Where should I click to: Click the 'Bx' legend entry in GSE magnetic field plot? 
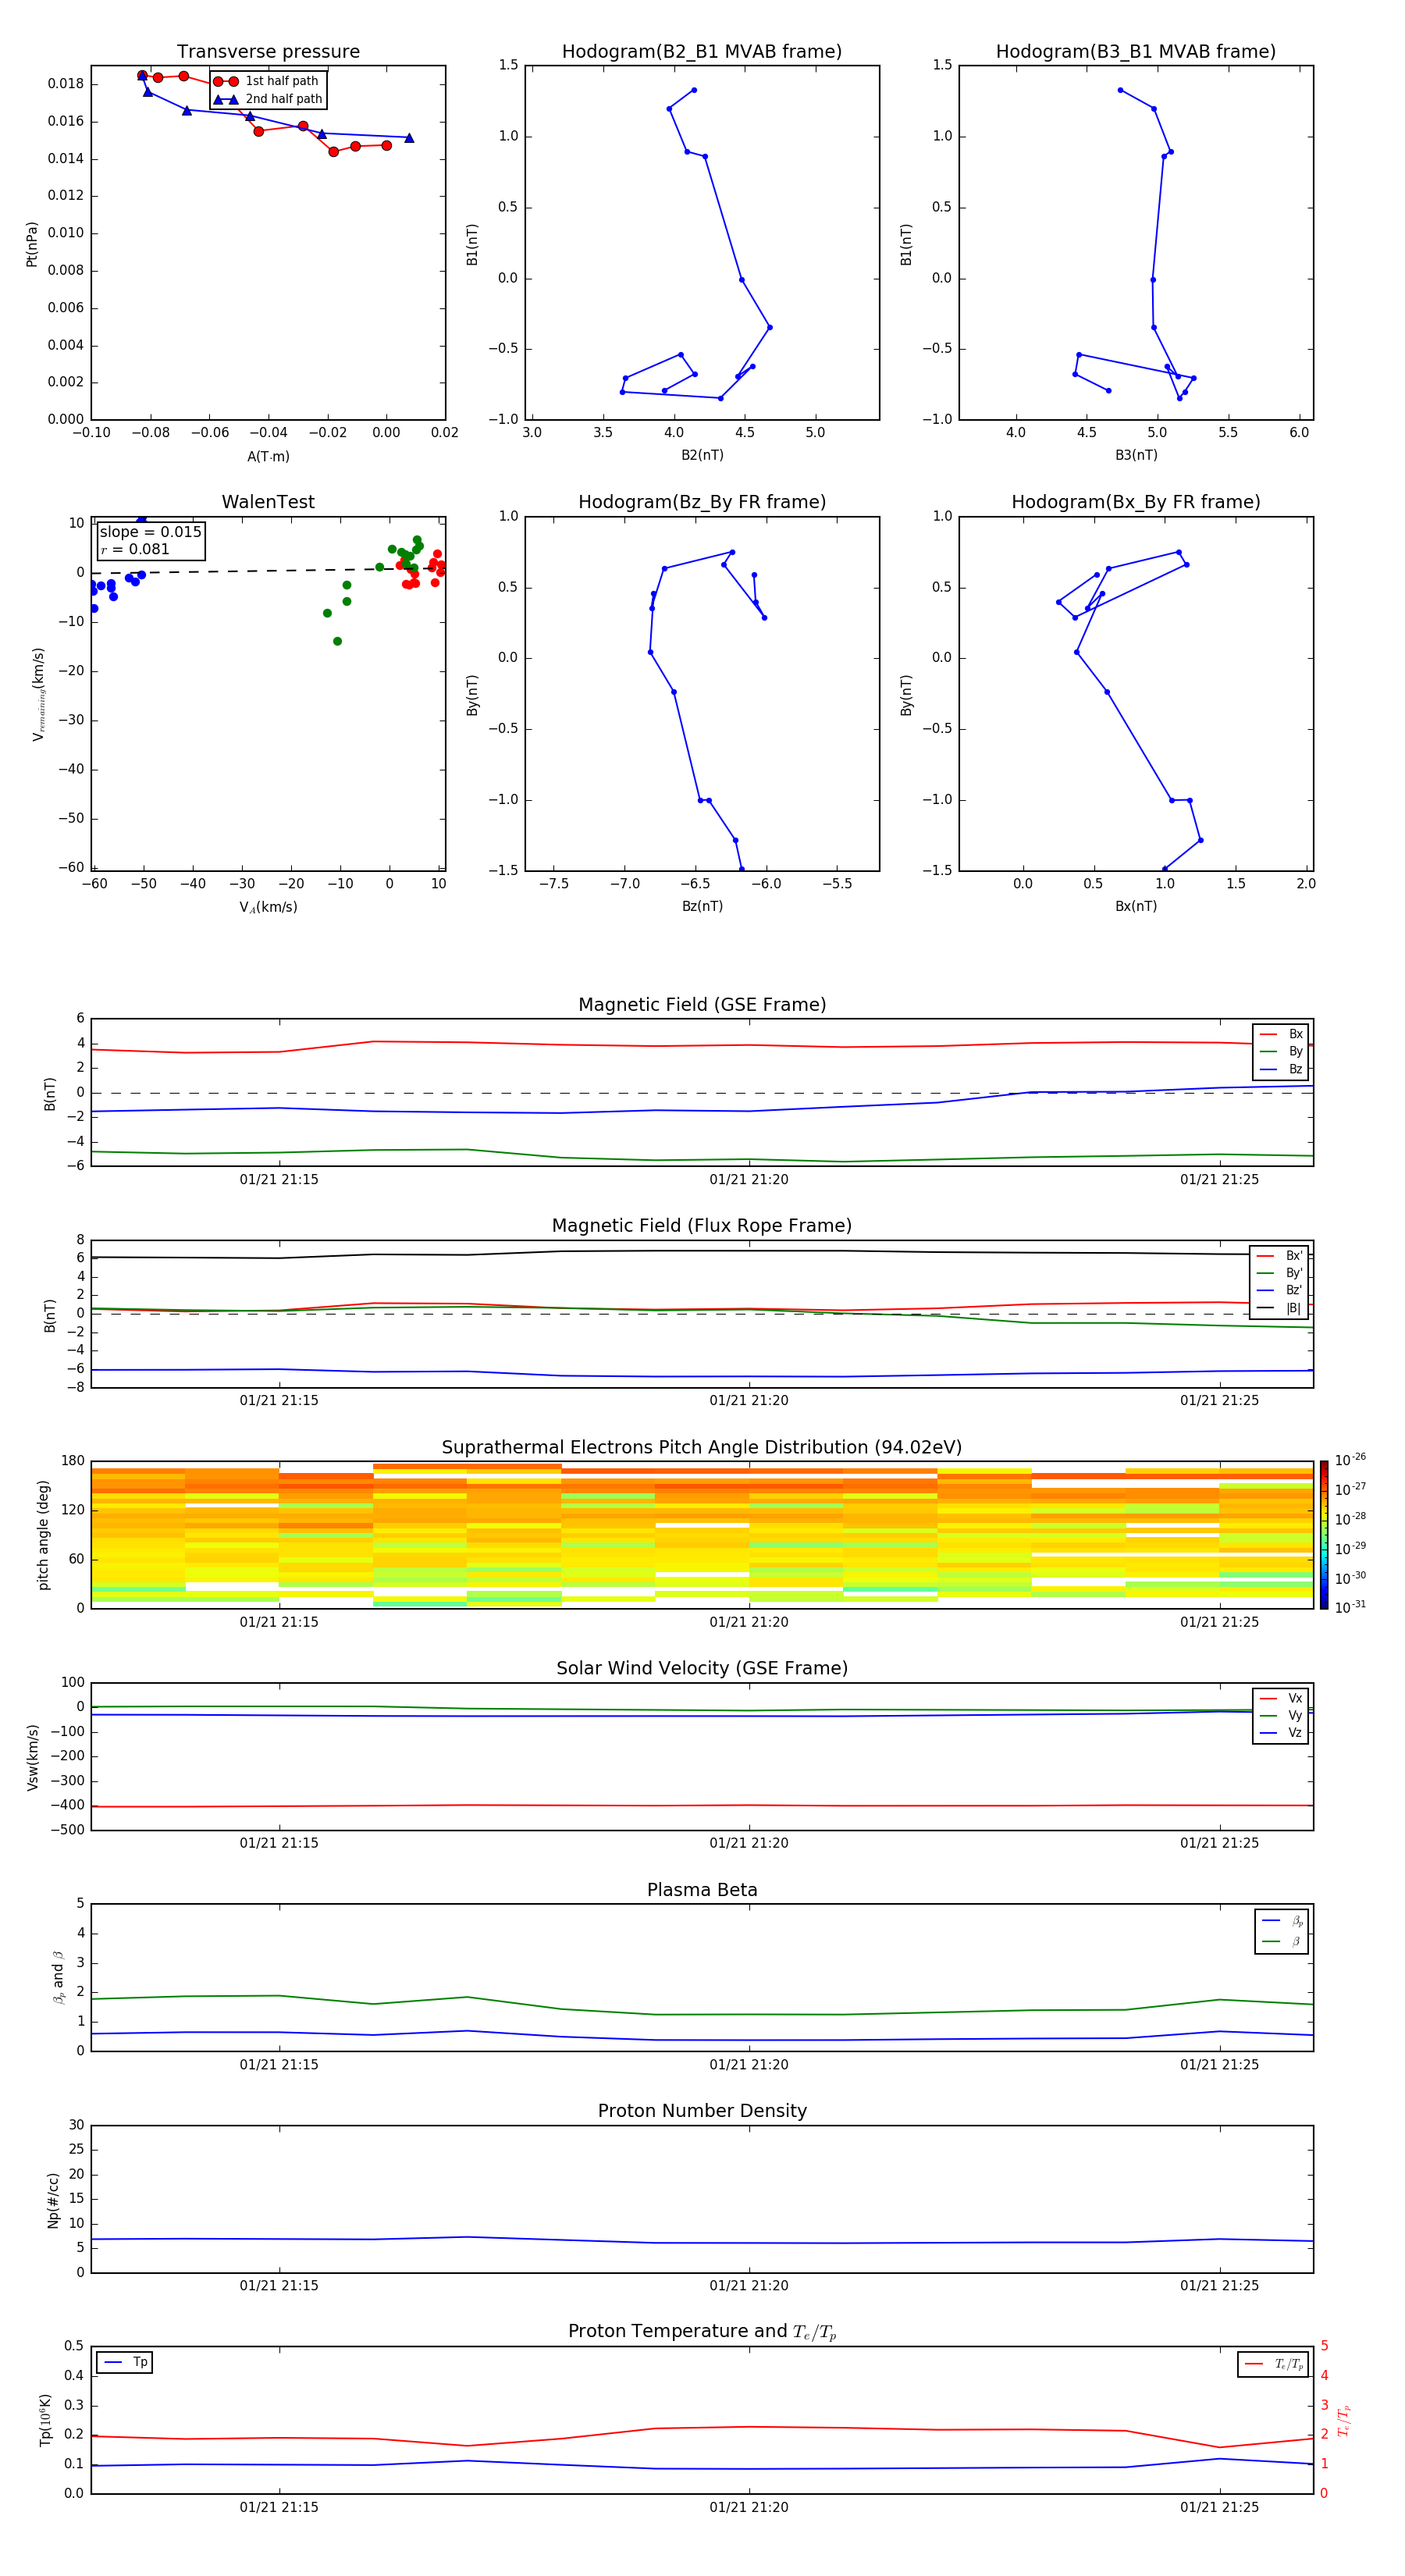point(1281,1034)
